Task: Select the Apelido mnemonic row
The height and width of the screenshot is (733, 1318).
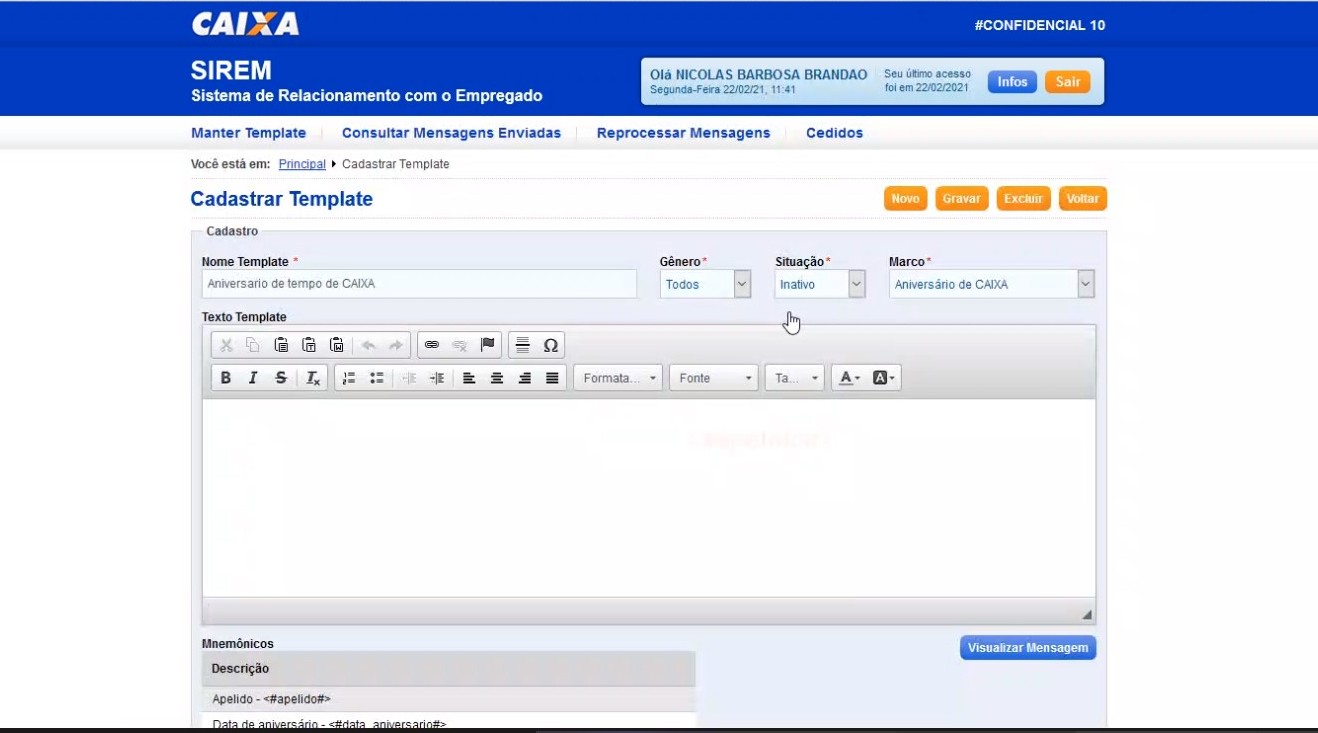Action: point(448,699)
